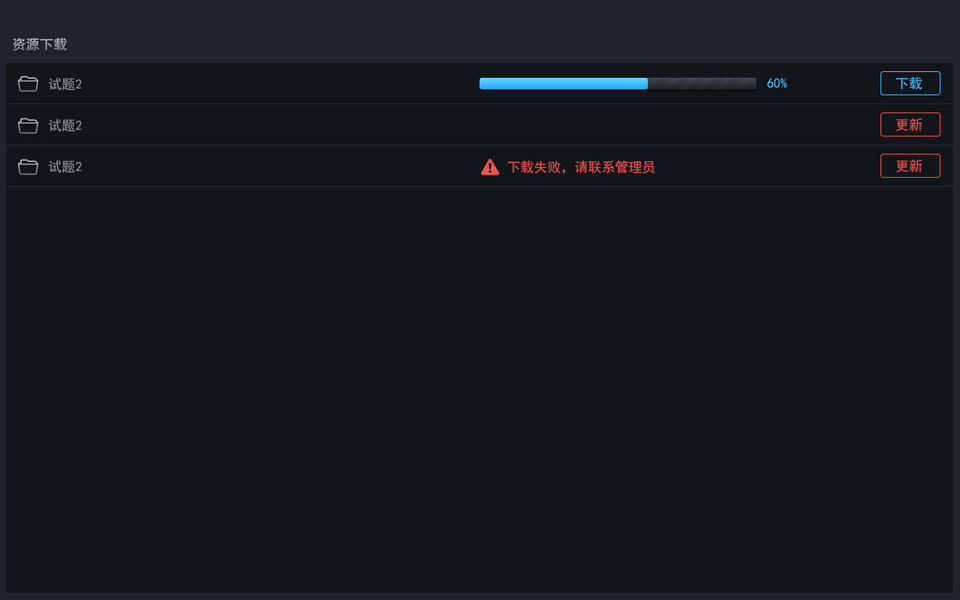This screenshot has width=960, height=600.
Task: Click the empty list area below all rows
Action: 480,390
